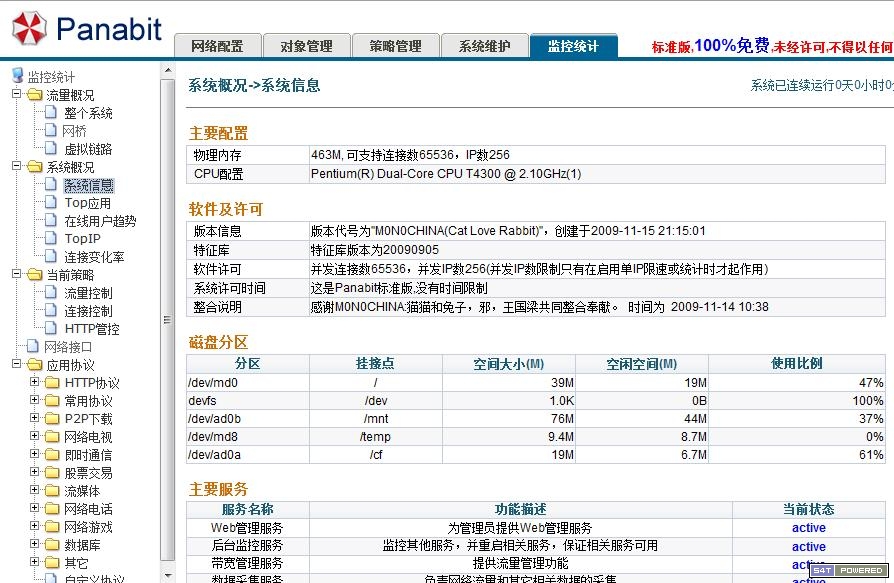894x583 pixels.
Task: Expand the HTTP协议 tree node
Action: (x=35, y=383)
